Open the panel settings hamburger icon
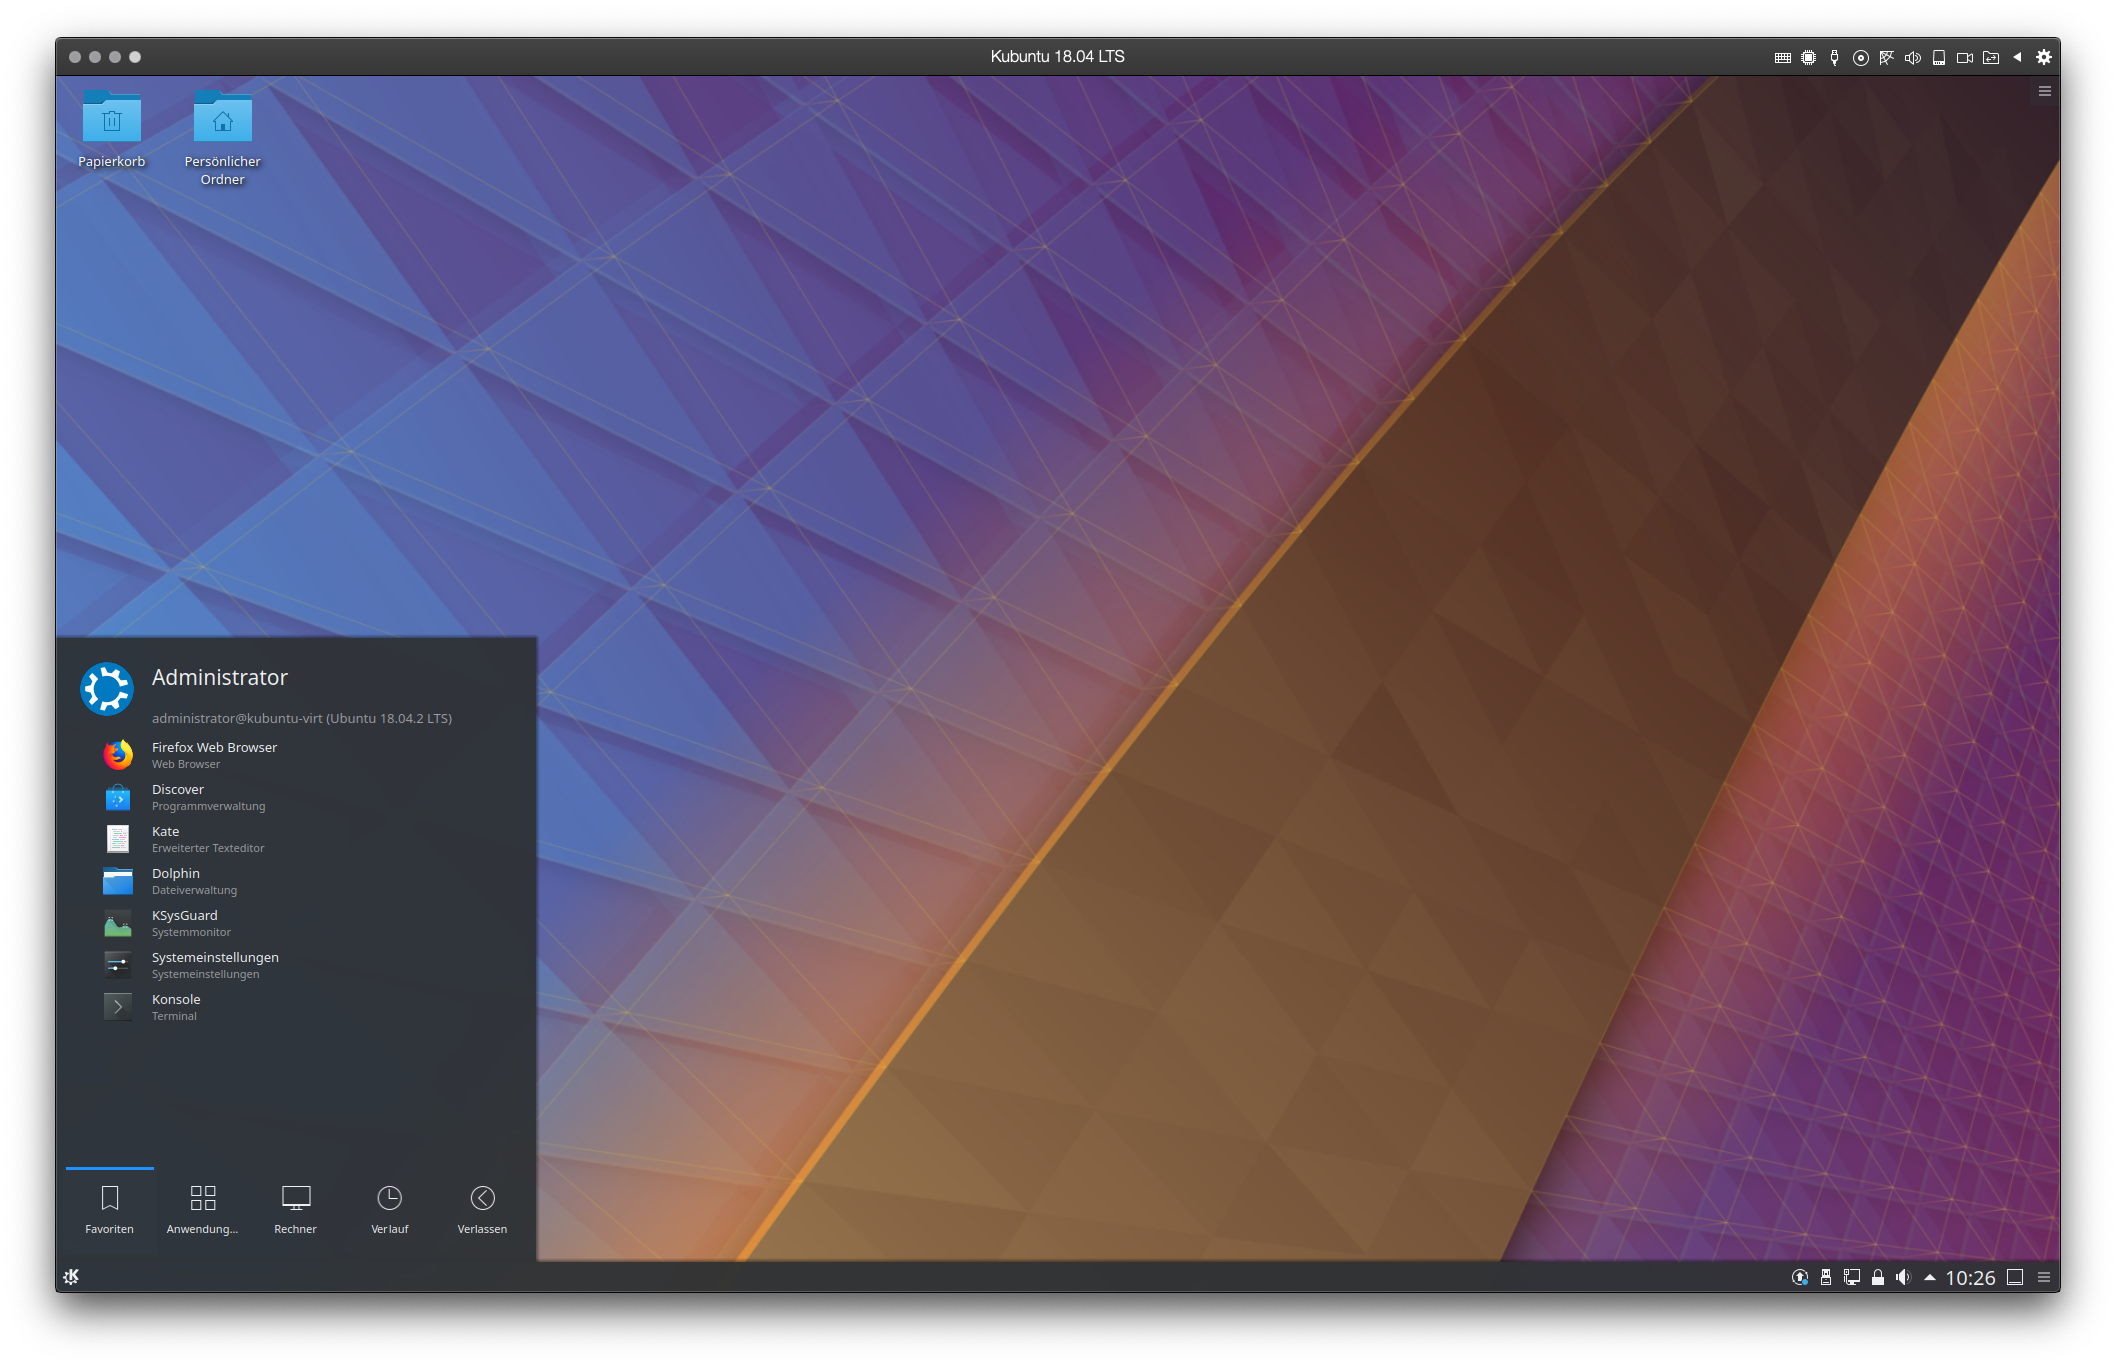 [x=2044, y=1277]
